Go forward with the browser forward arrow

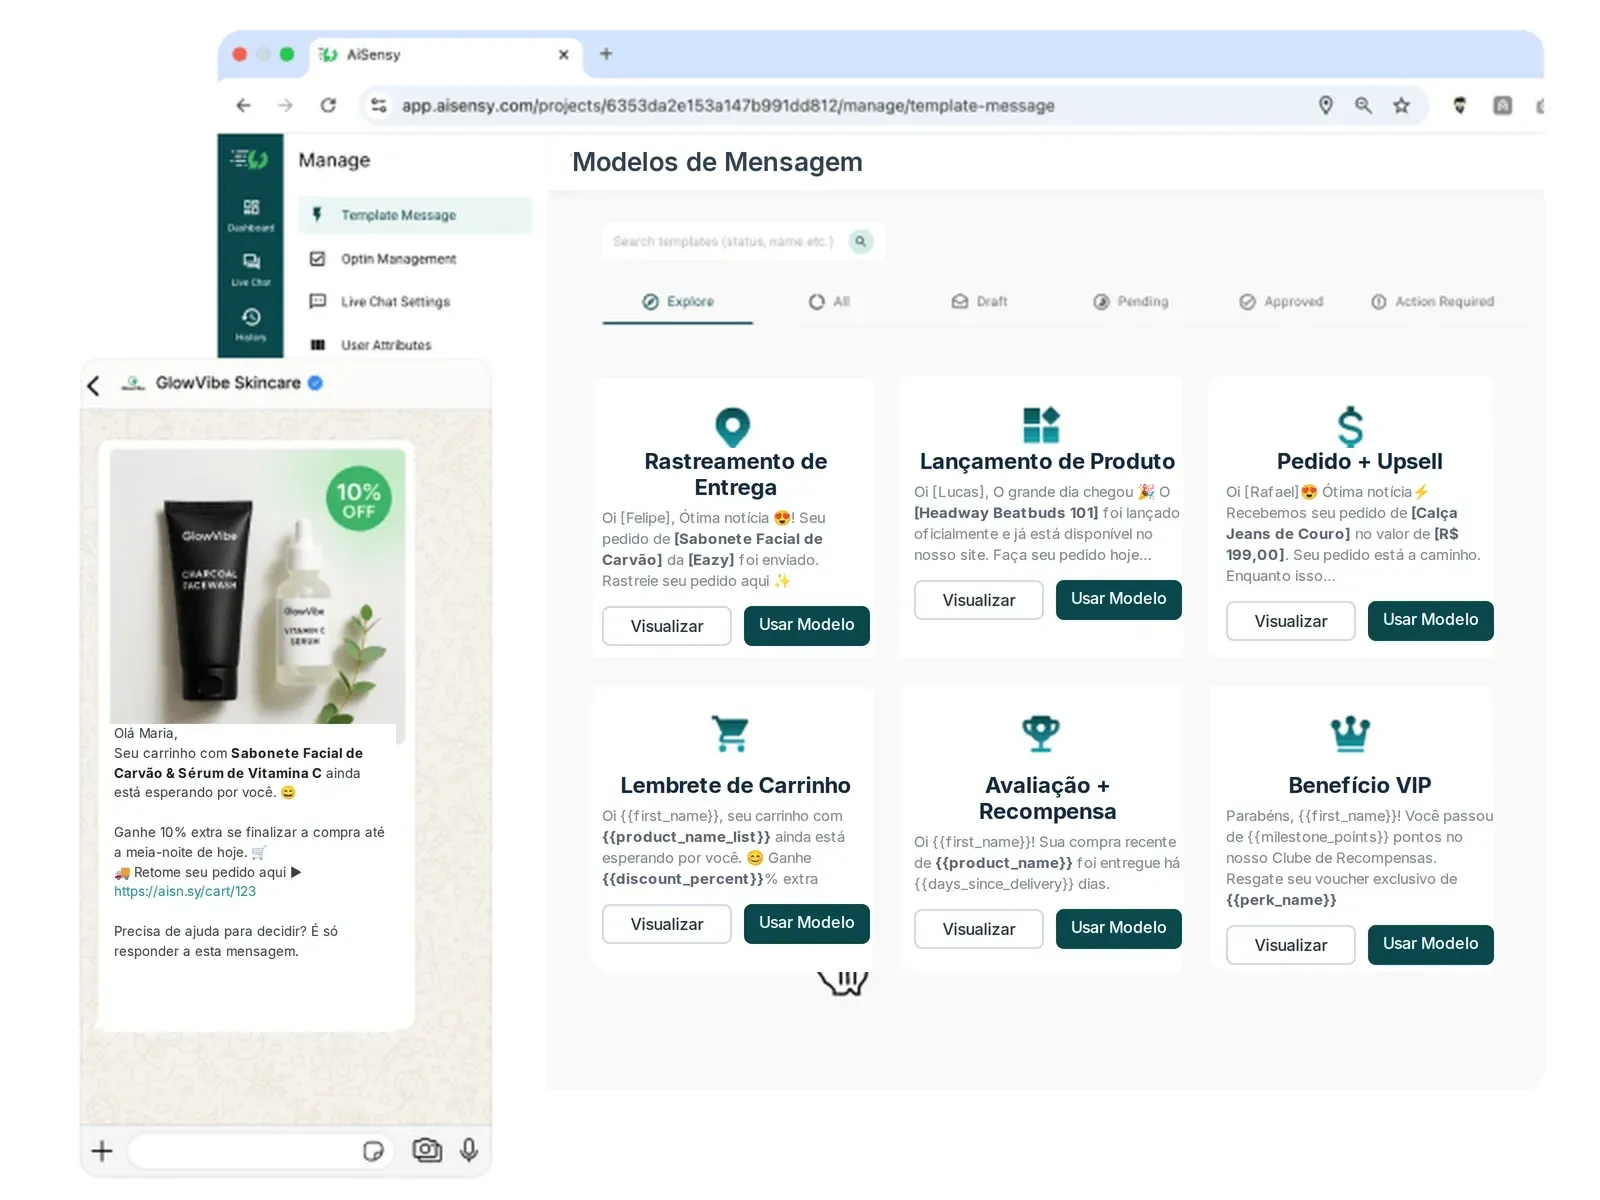(286, 105)
